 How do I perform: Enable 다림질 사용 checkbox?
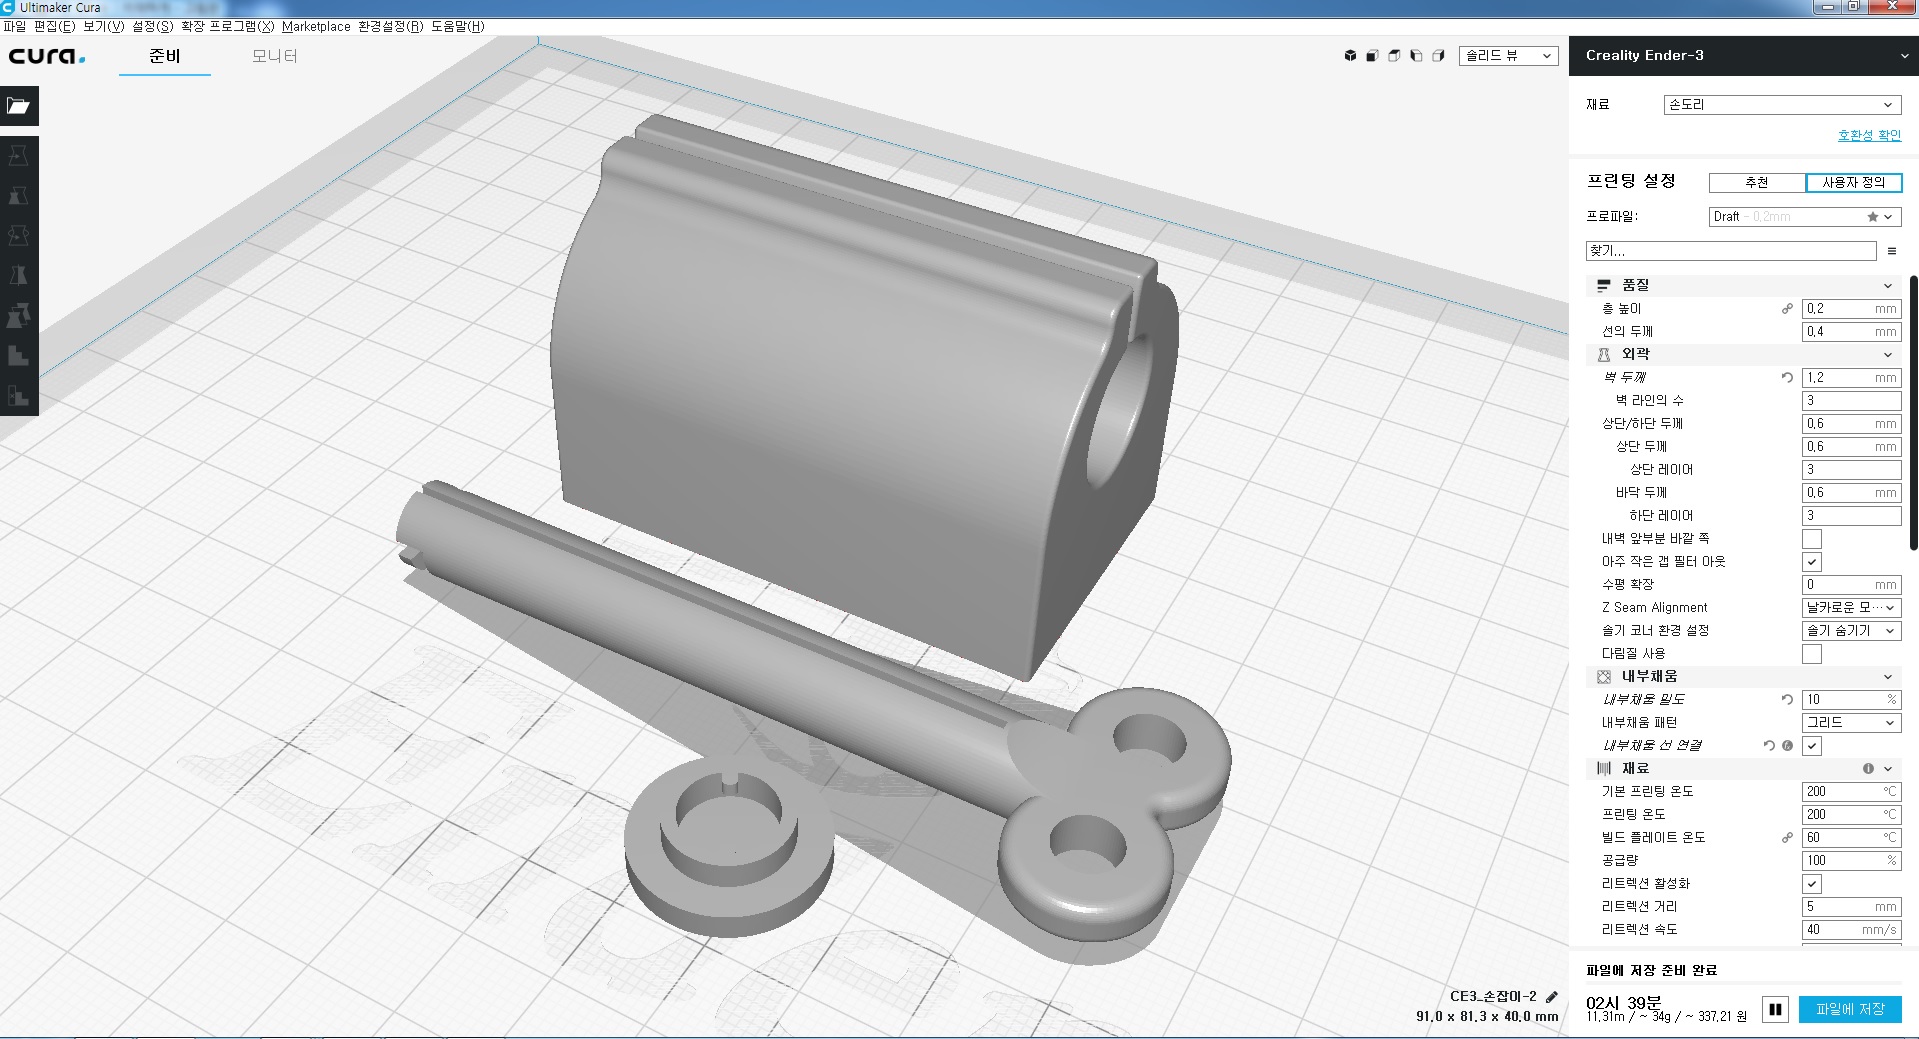coord(1811,654)
